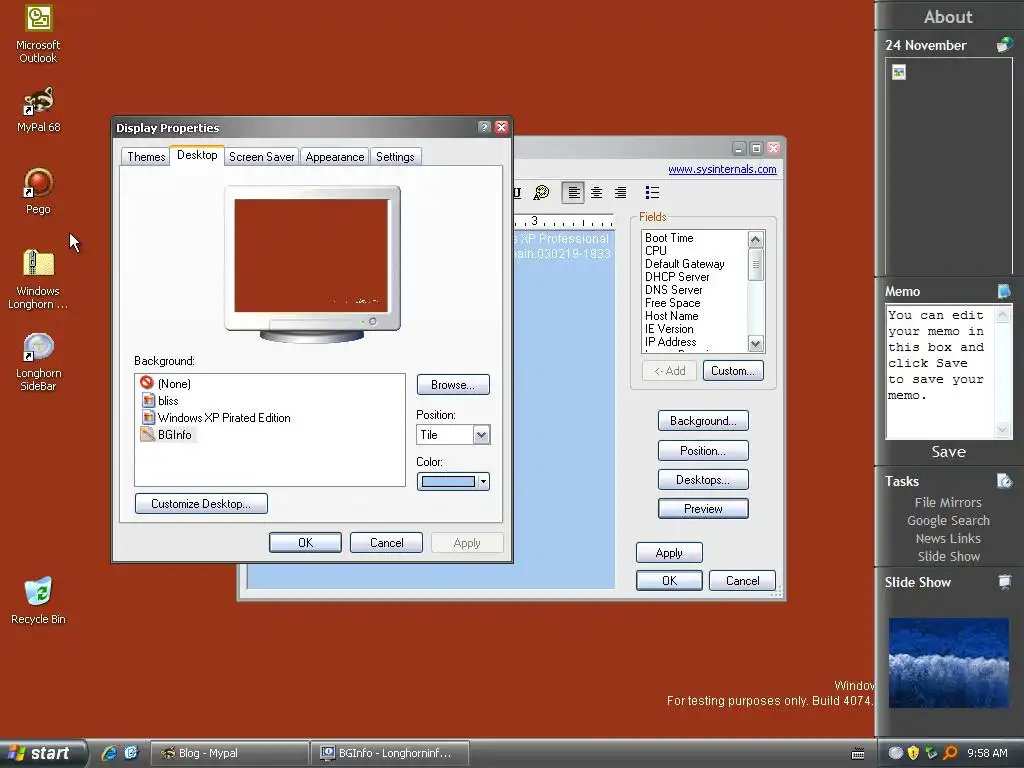Click OK in Display Properties
Viewport: 1024px width, 768px height.
305,543
